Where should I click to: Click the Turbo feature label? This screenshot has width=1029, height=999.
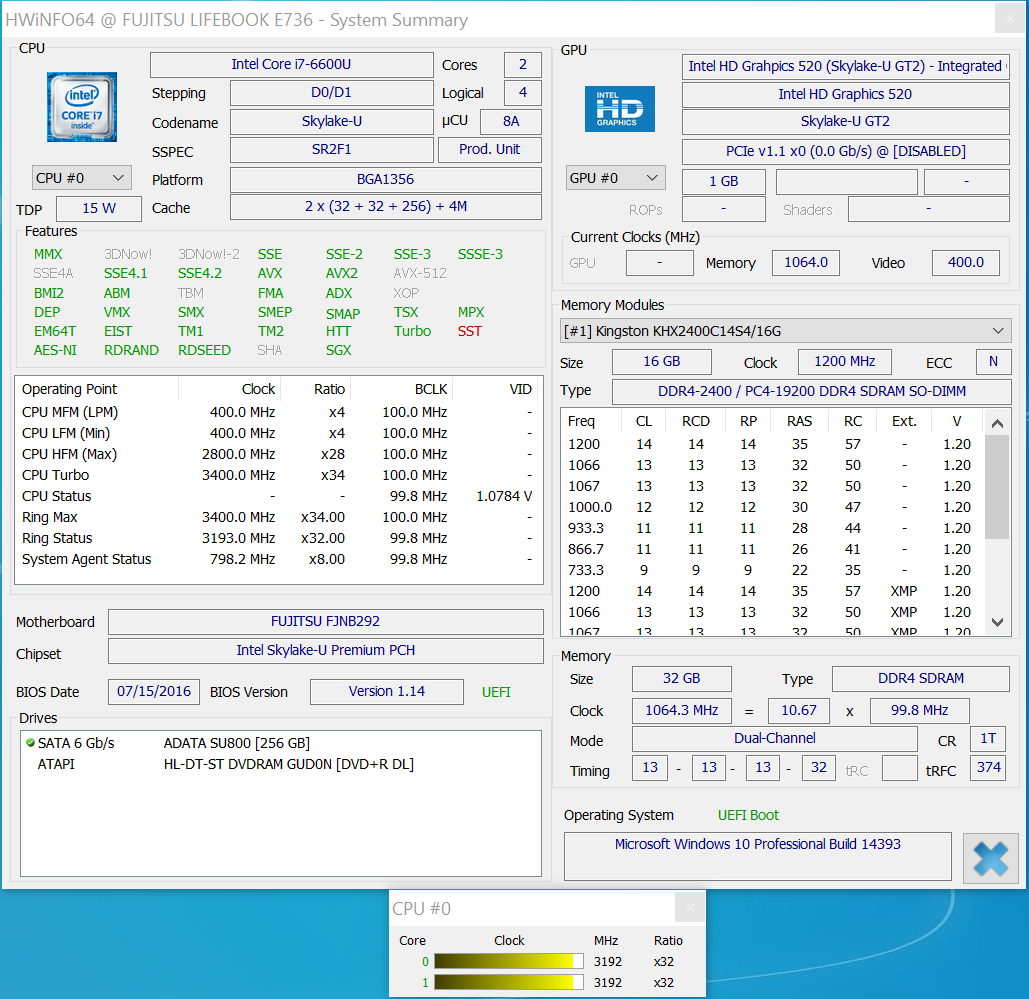point(412,331)
